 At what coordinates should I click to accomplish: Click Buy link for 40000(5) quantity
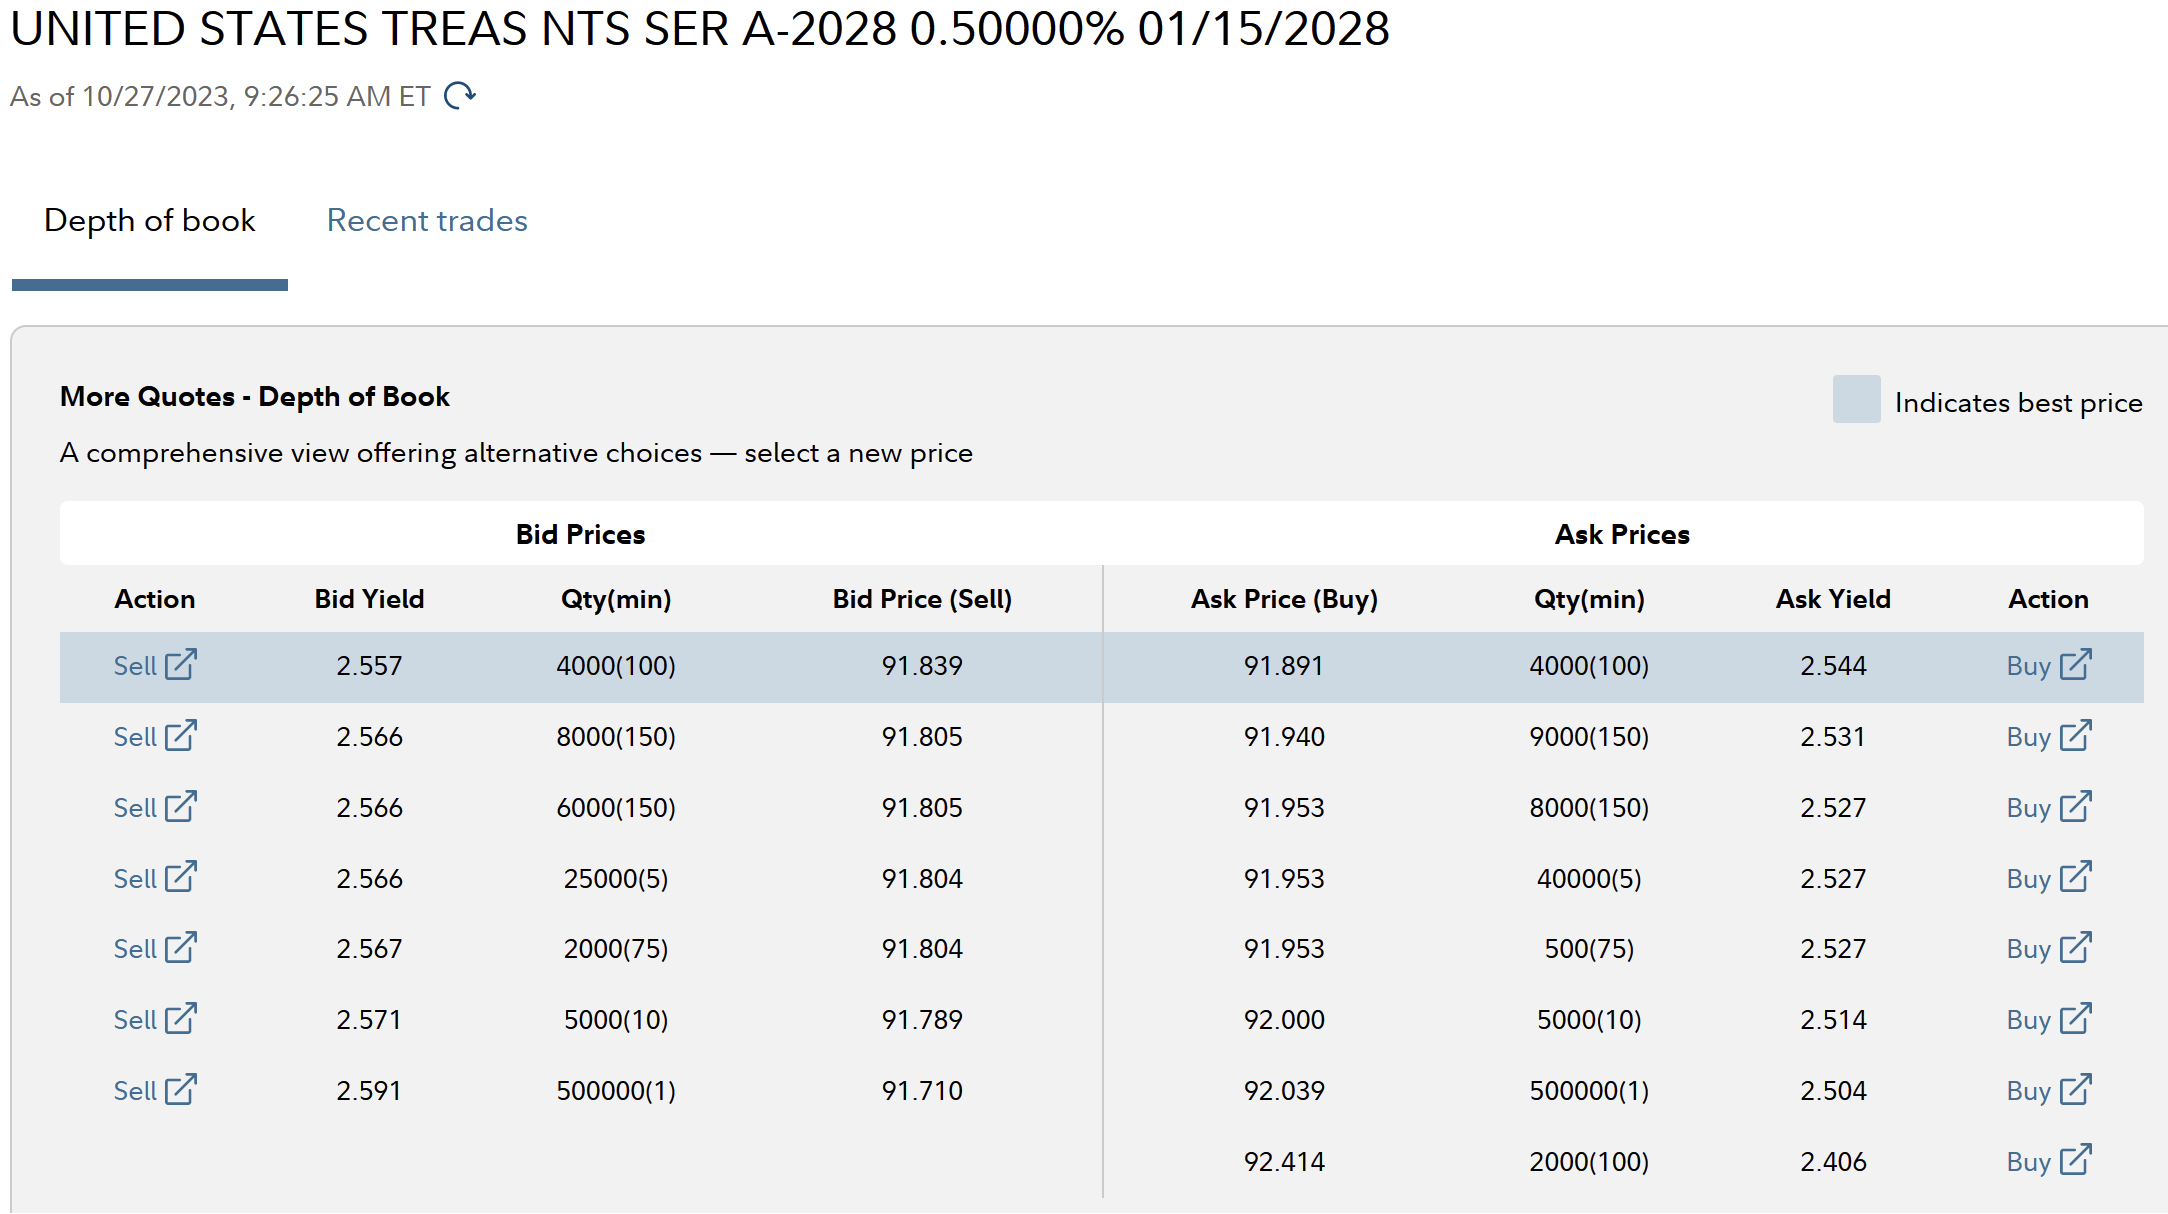2028,879
